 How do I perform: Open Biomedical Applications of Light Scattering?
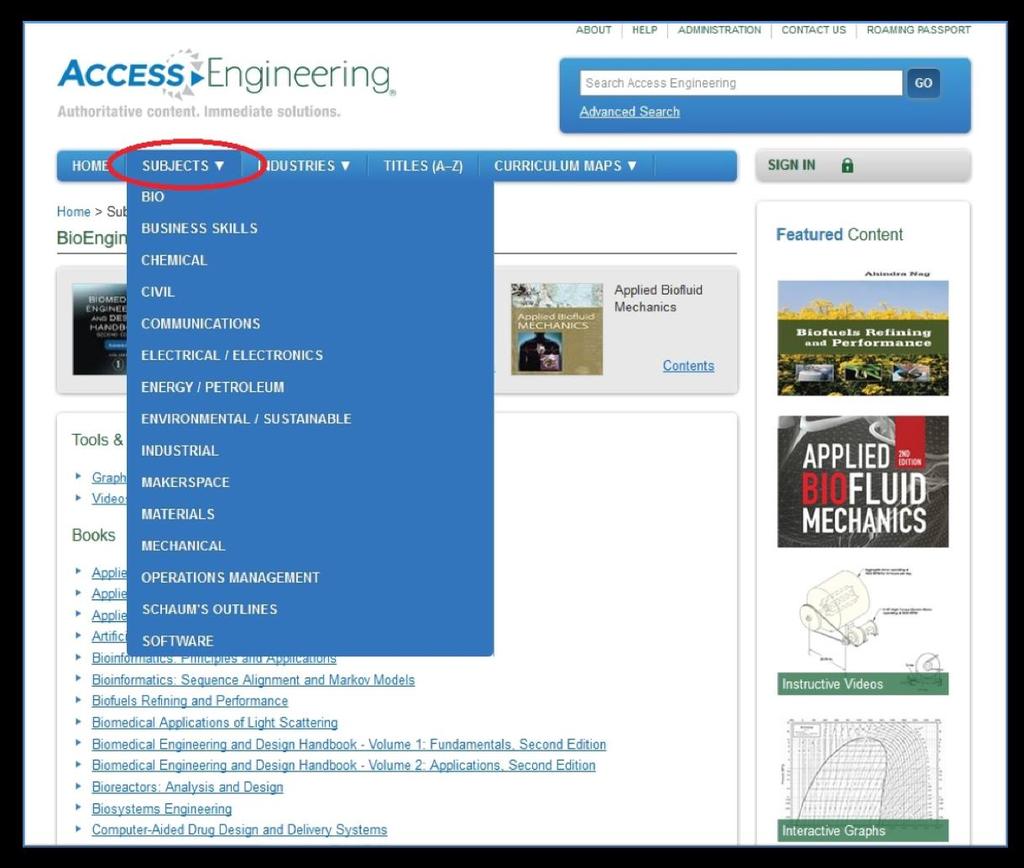point(215,722)
